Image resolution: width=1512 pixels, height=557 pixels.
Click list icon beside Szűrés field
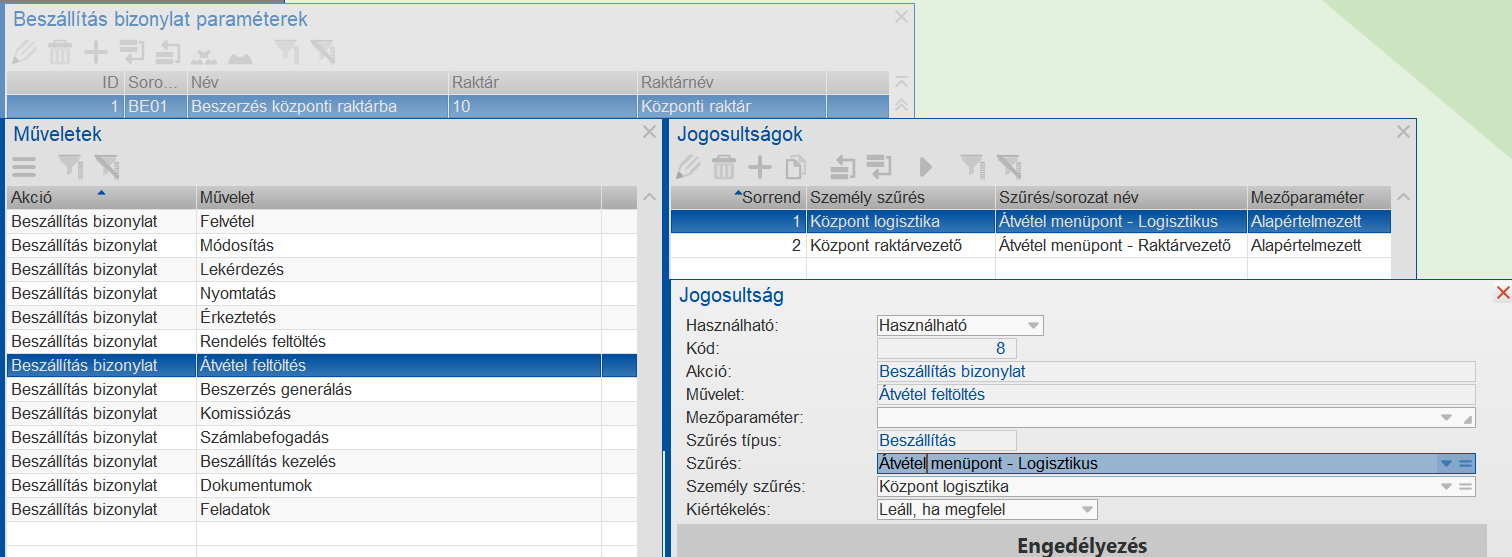tap(1467, 463)
